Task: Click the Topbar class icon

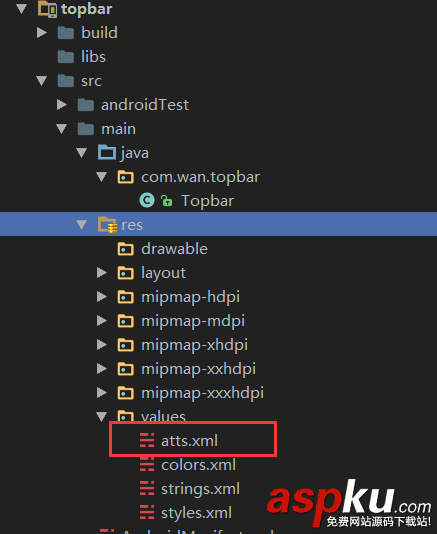Action: [x=147, y=201]
